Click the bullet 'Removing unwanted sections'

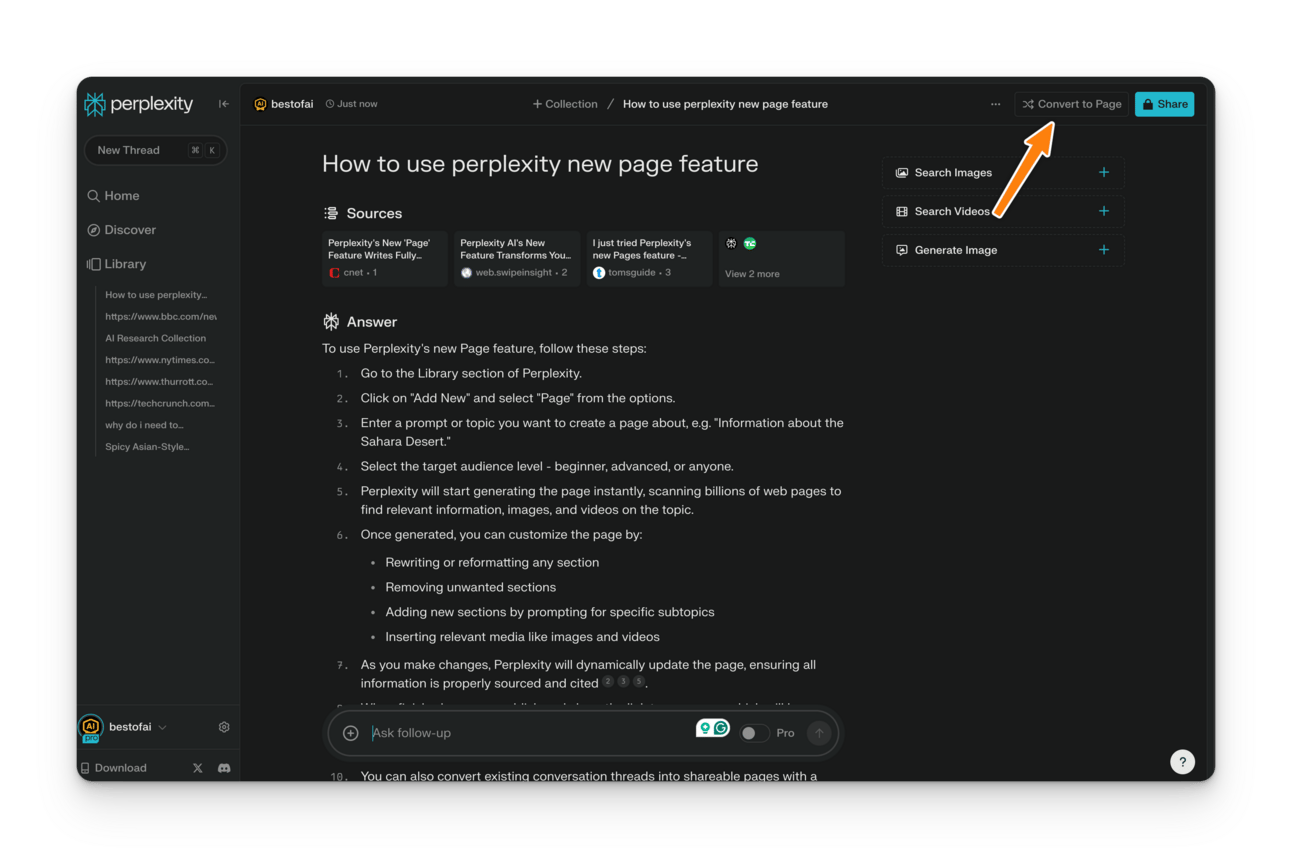(x=471, y=587)
